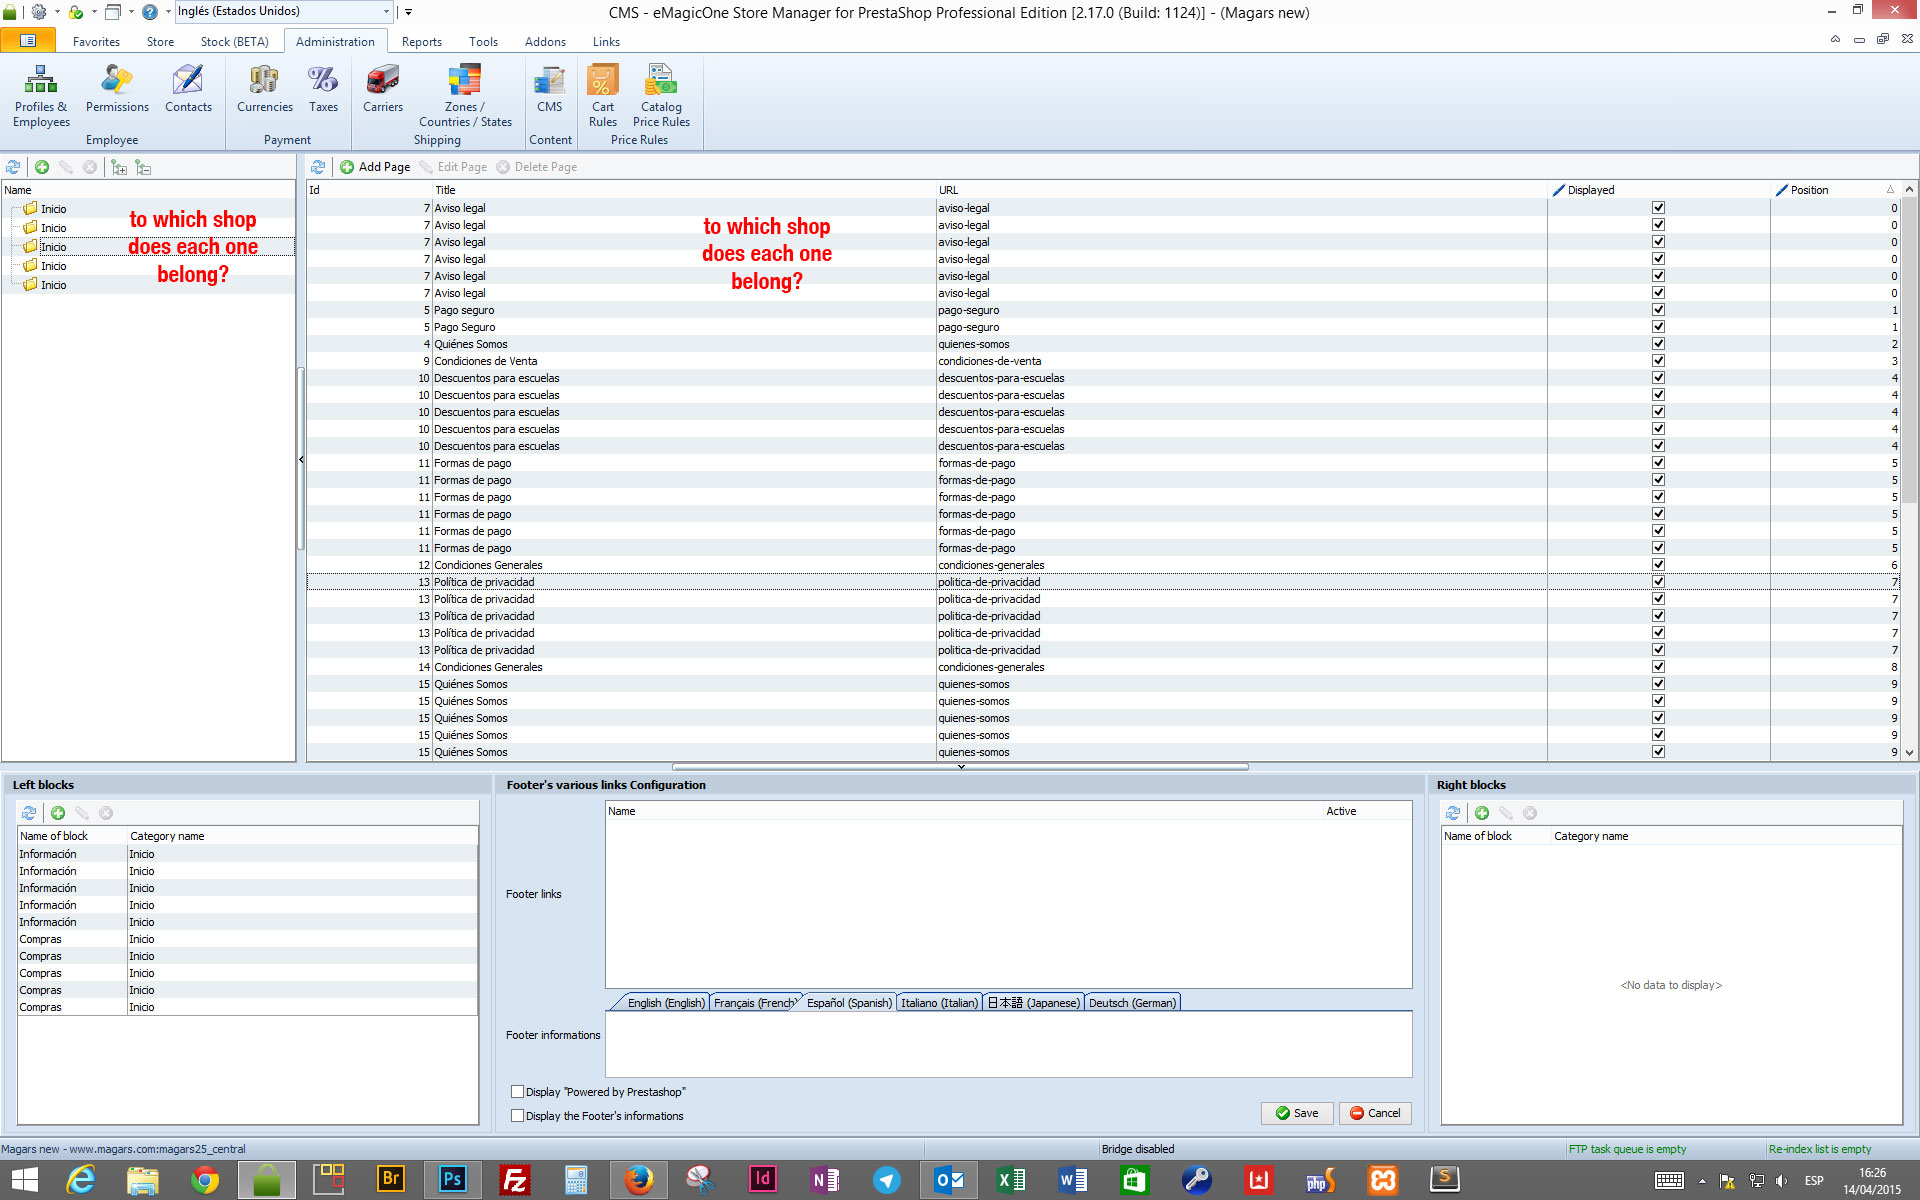Open the Currencies settings

click(265, 89)
